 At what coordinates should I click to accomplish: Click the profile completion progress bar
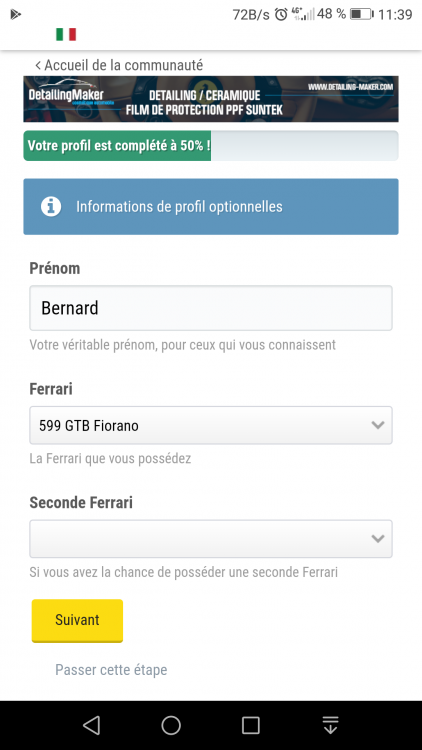click(211, 145)
